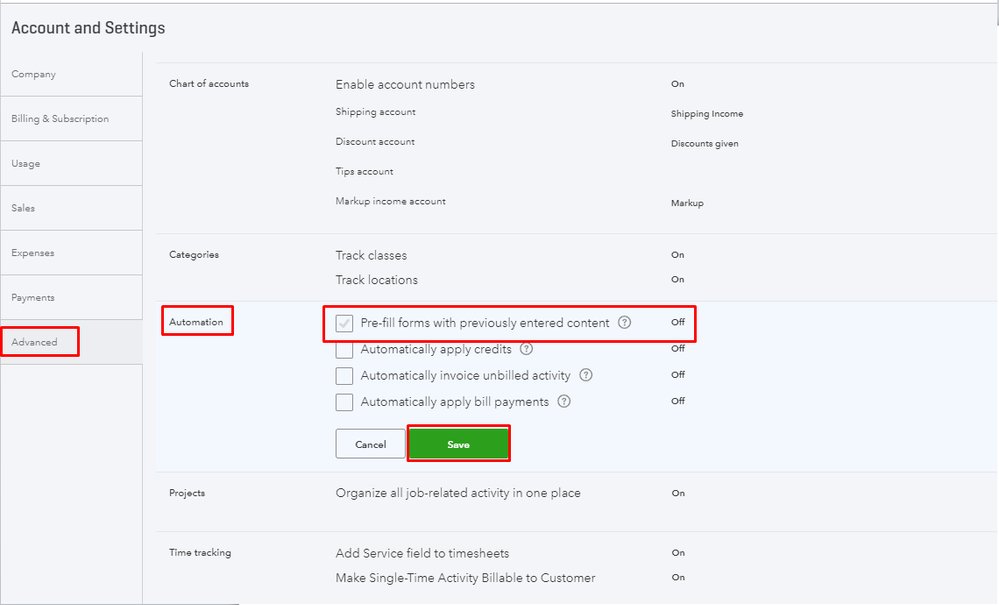
Task: Check Automatically invoice unbilled activity
Action: pos(344,376)
